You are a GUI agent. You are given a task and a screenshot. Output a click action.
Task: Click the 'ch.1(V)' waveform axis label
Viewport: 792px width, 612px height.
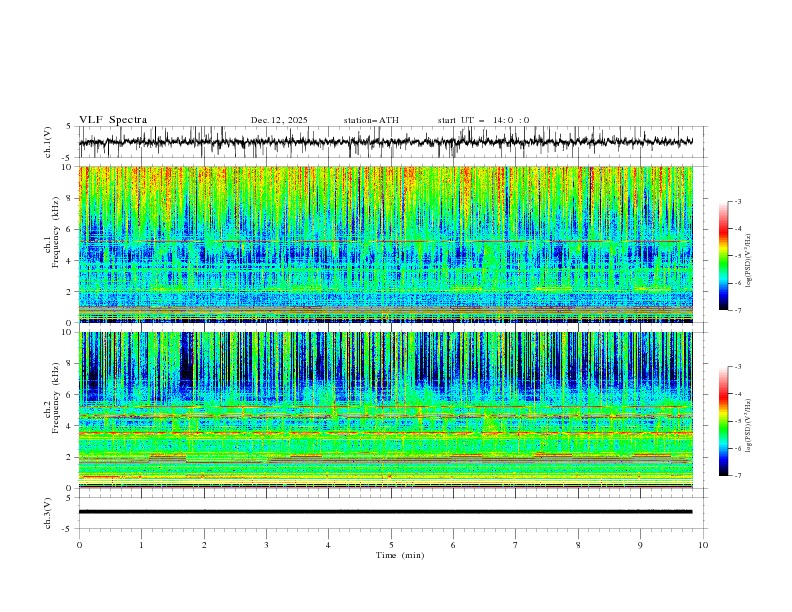pos(48,142)
